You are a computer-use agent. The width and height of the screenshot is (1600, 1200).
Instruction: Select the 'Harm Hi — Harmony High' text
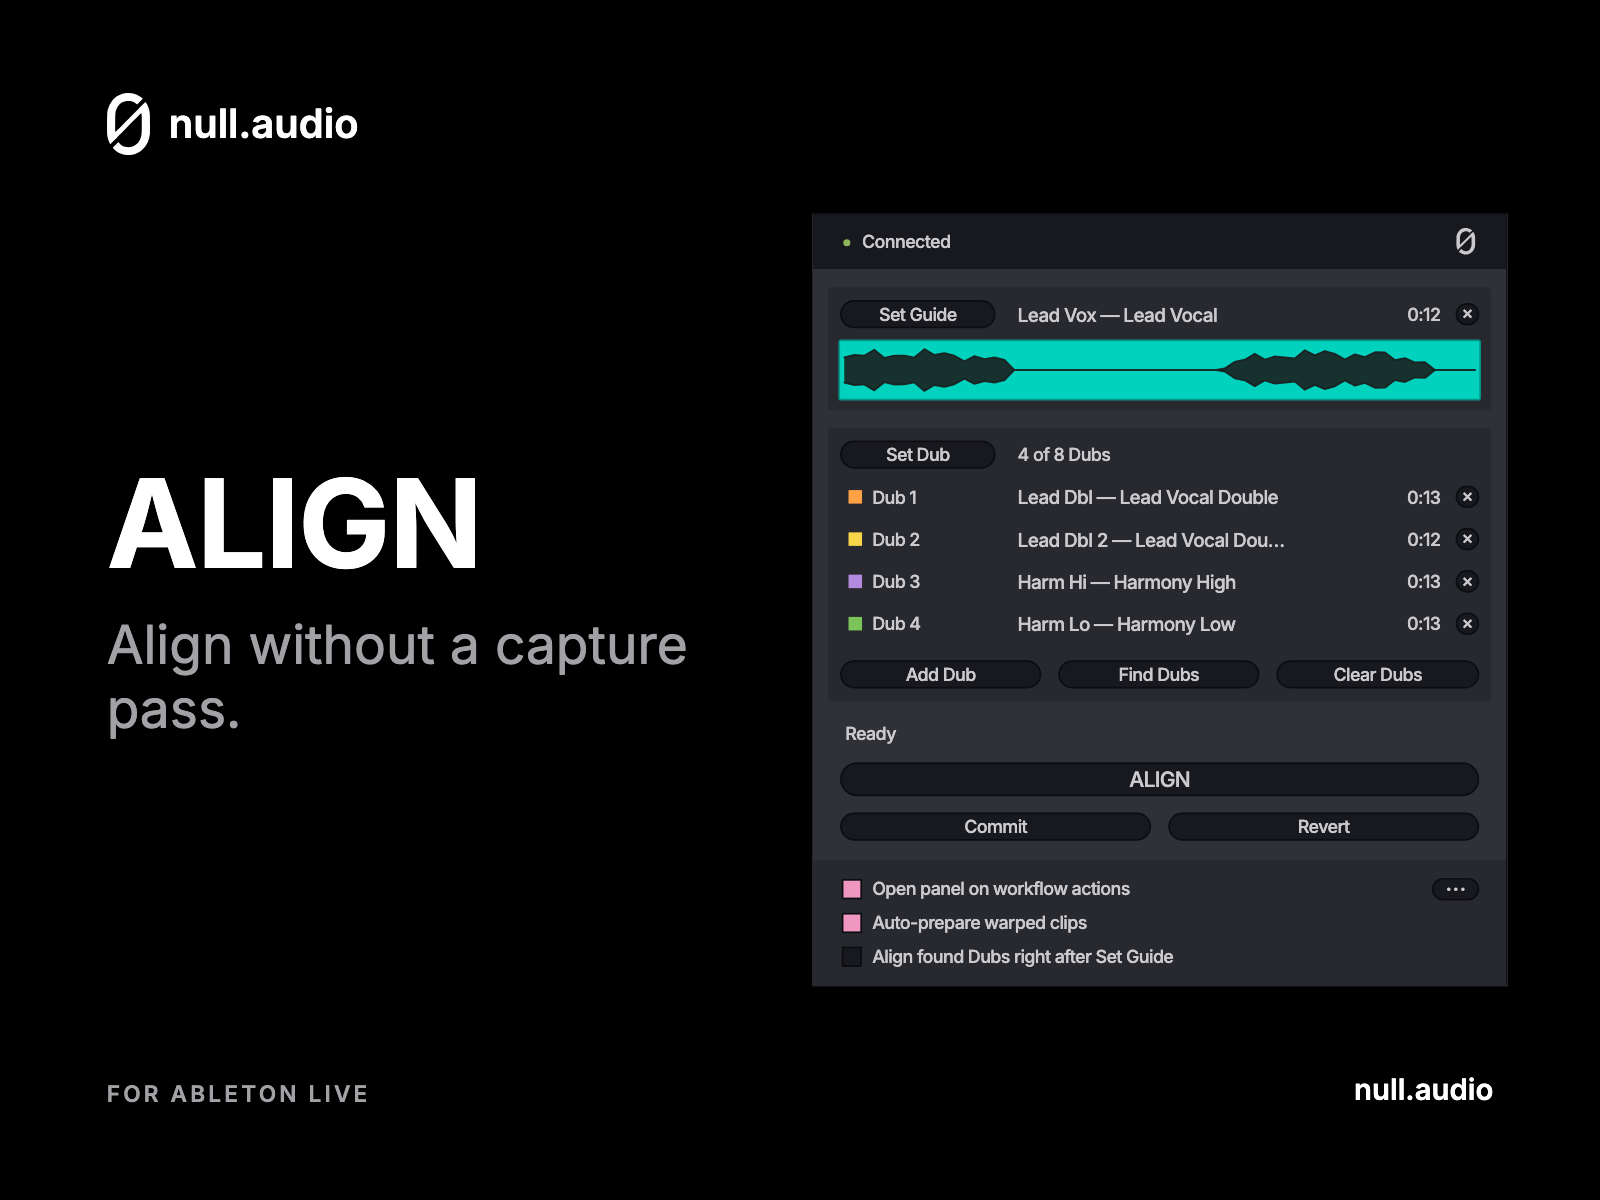(1127, 582)
